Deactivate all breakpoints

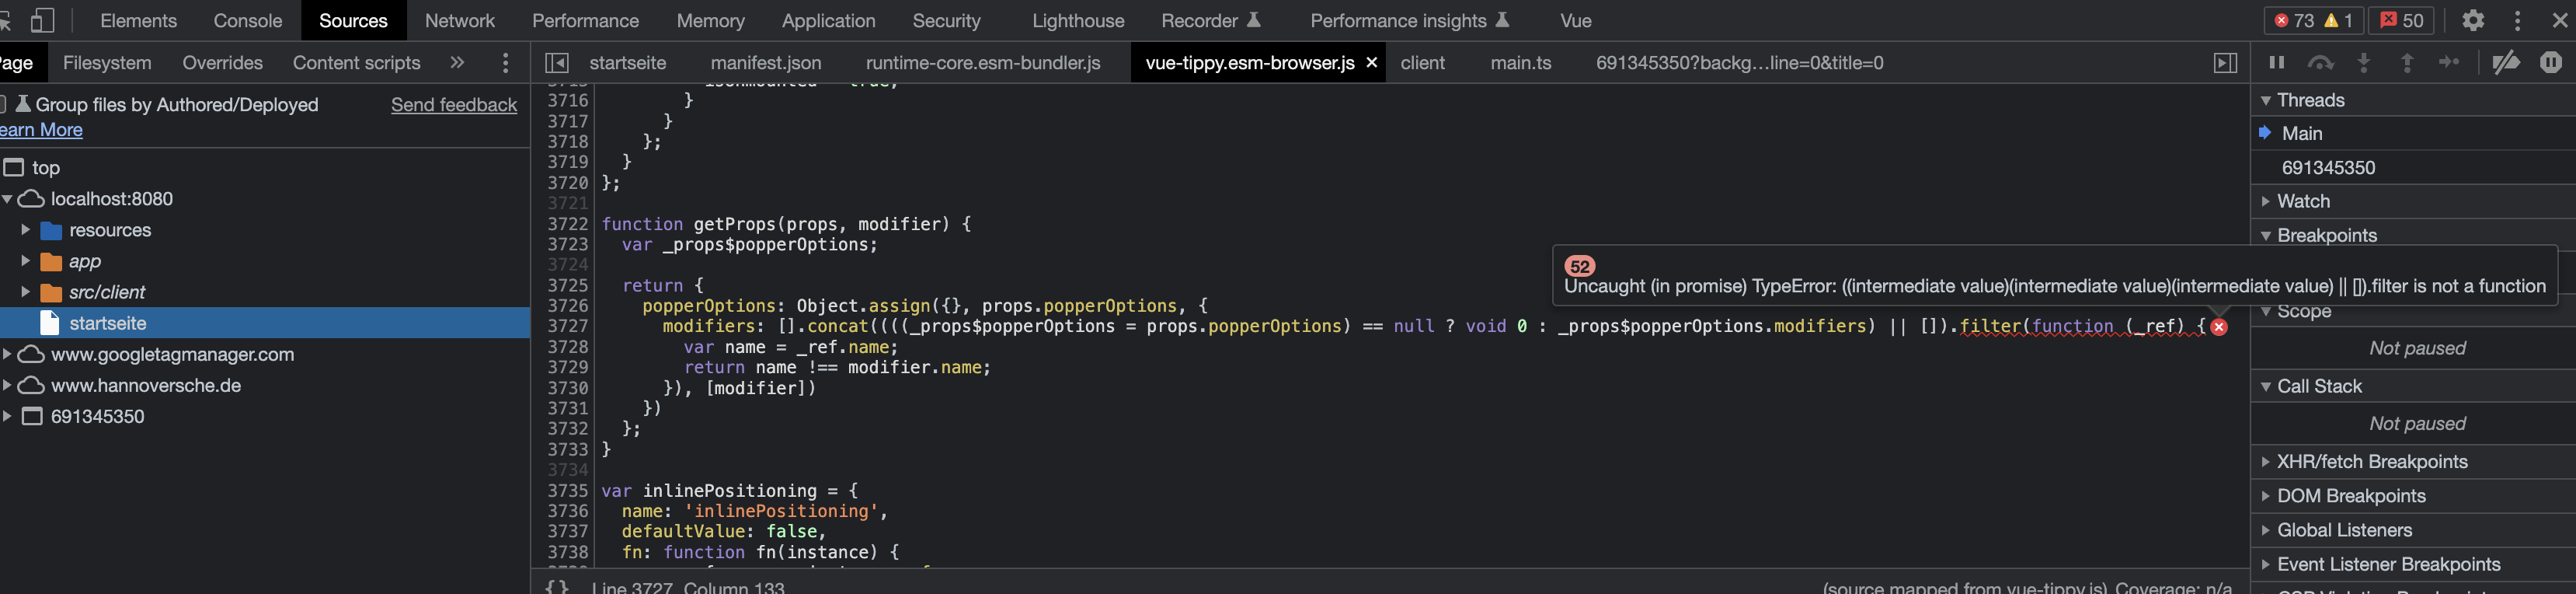[2505, 62]
